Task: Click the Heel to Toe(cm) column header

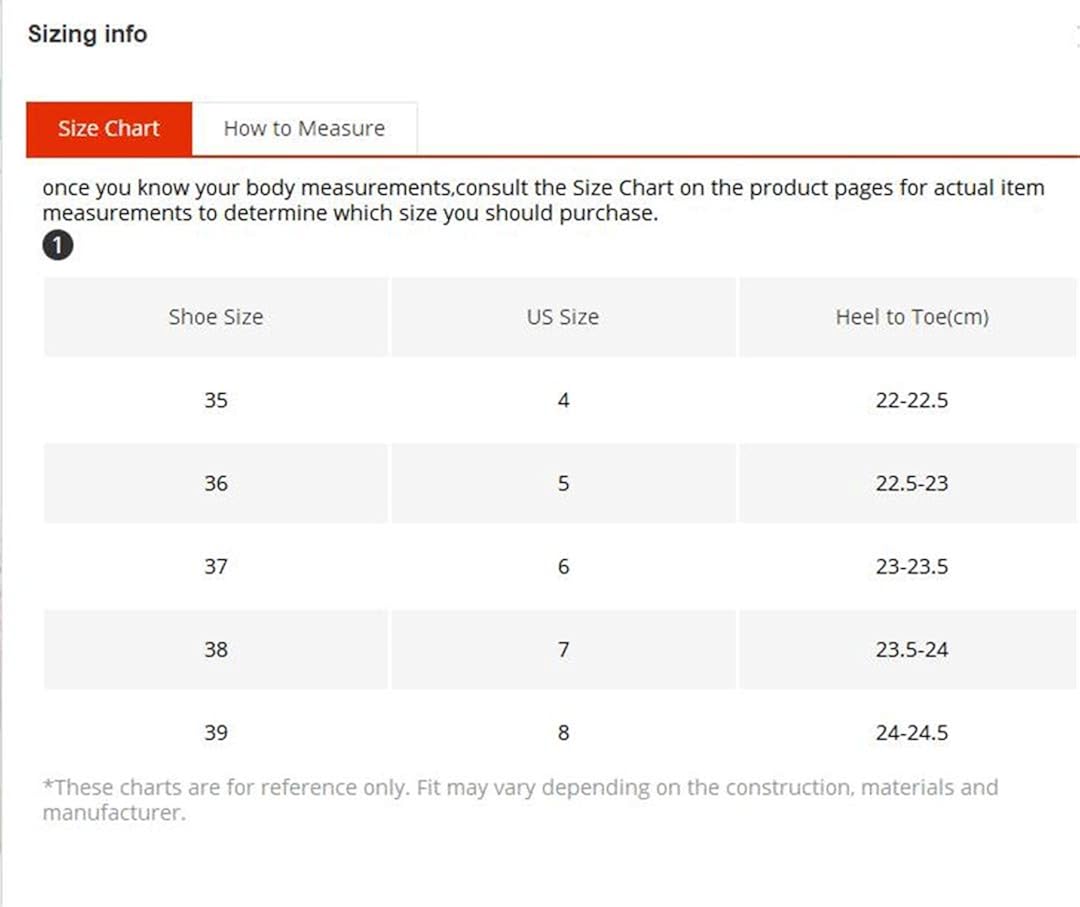Action: [x=911, y=317]
